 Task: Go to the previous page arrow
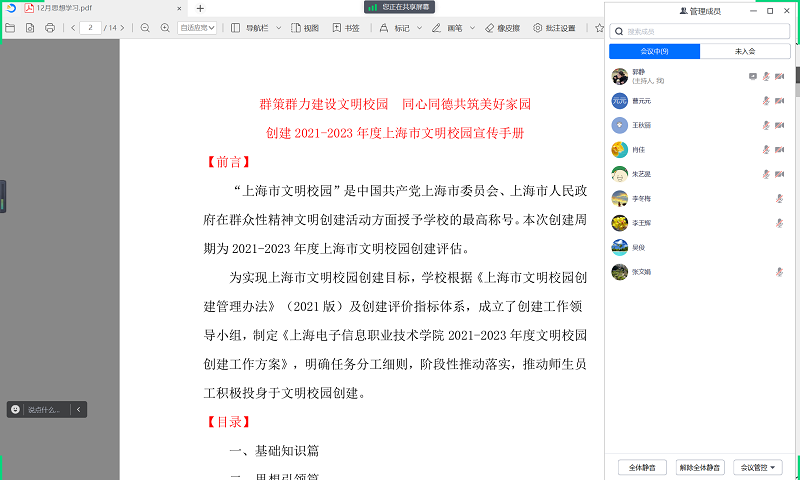coord(73,28)
